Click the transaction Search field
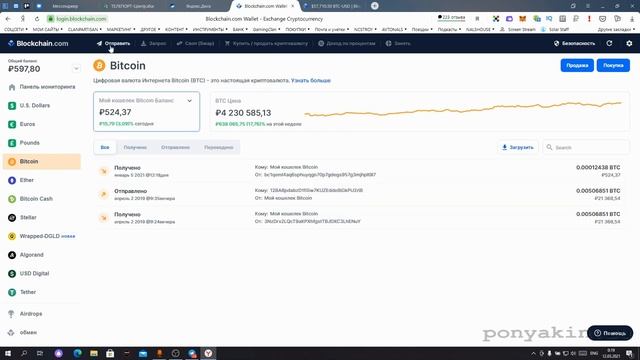640x360 pixels. (x=586, y=147)
